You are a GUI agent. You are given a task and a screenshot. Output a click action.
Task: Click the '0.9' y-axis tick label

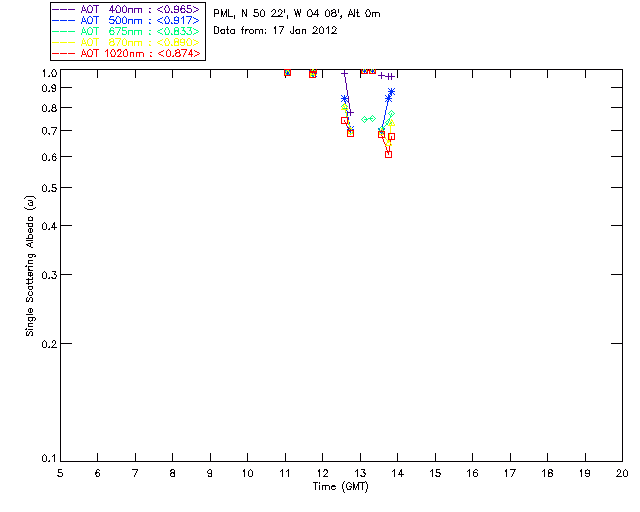click(x=49, y=88)
